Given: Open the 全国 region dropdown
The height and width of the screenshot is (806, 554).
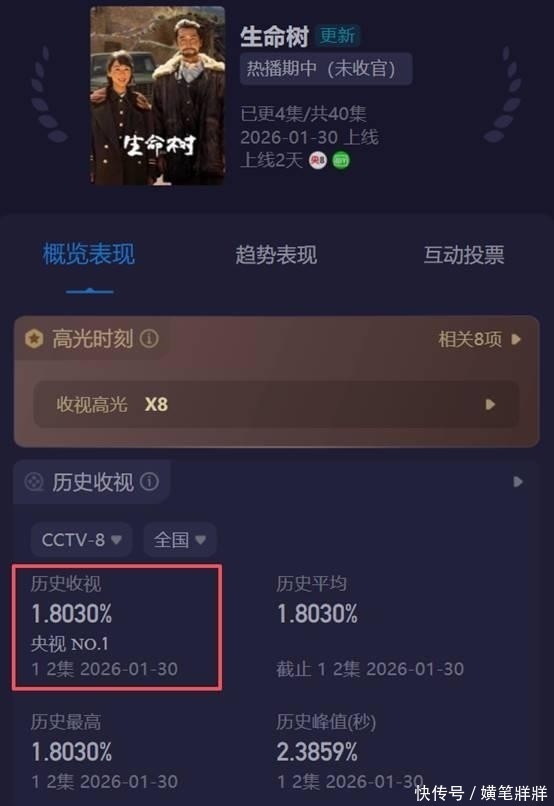Looking at the screenshot, I should [180, 540].
